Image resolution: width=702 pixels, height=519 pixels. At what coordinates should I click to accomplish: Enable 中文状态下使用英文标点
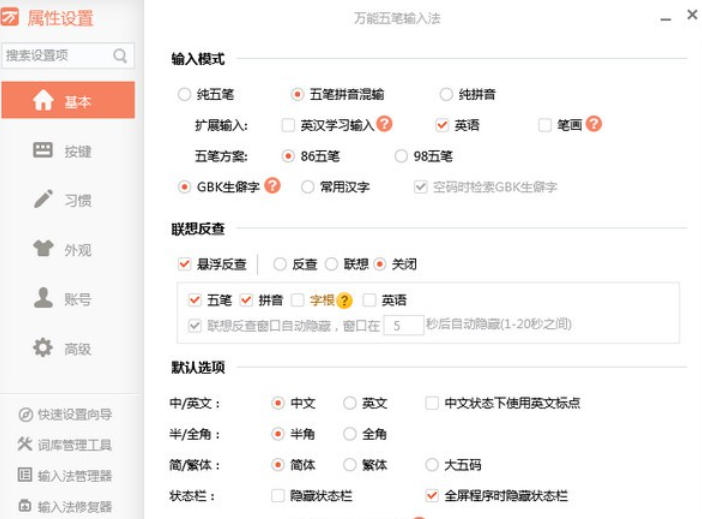click(x=432, y=403)
